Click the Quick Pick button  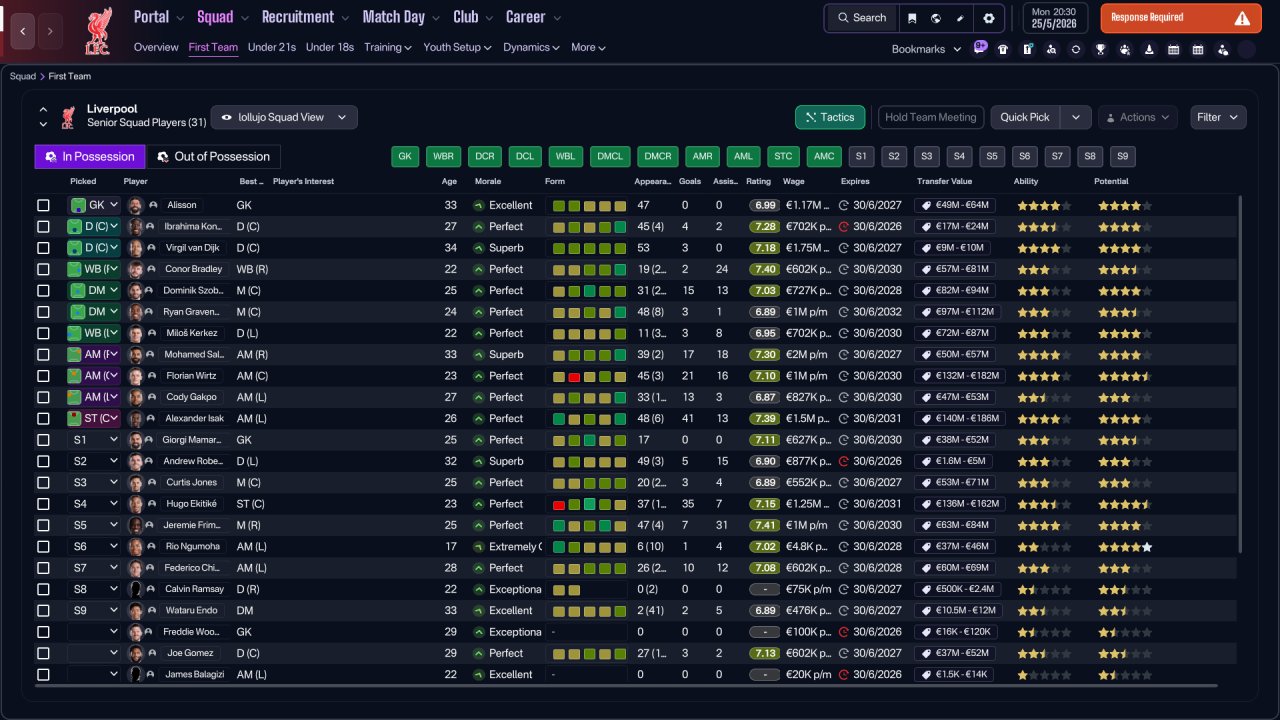point(1025,117)
